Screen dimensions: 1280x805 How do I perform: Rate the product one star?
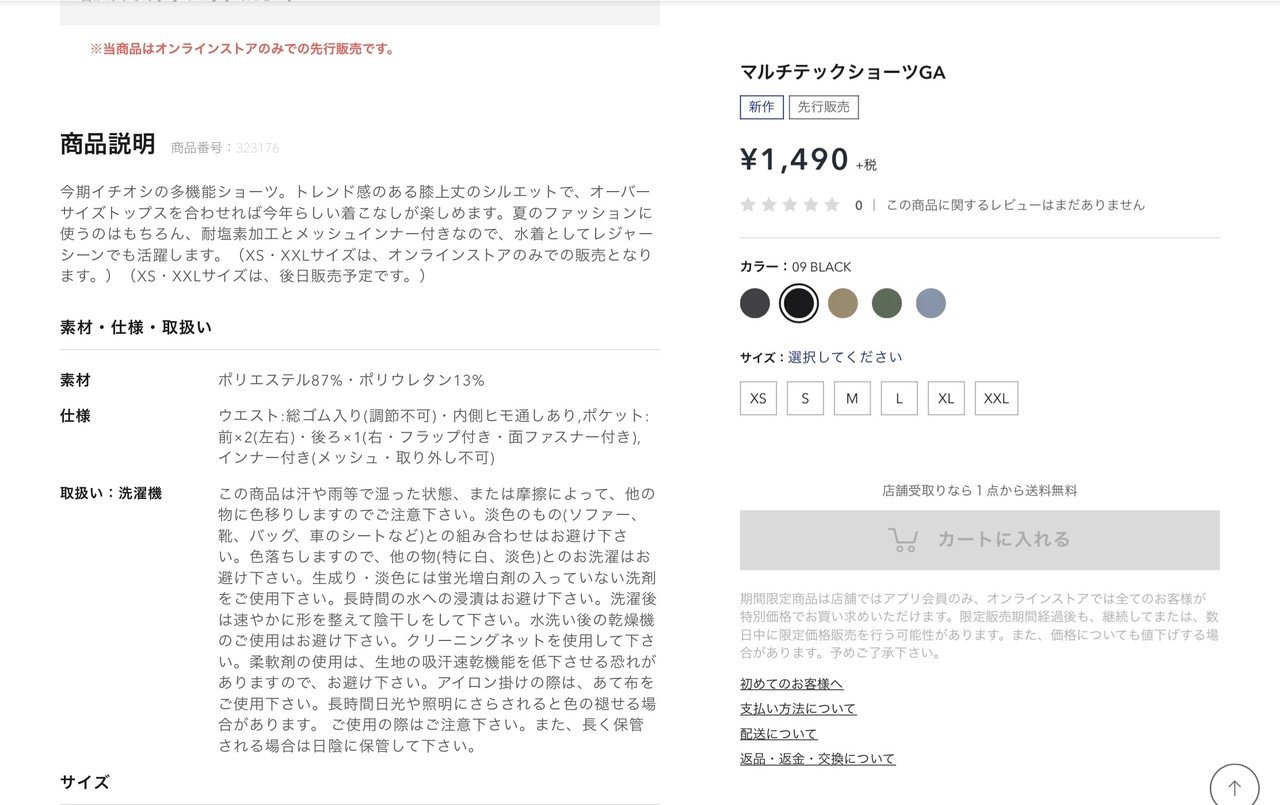tap(748, 205)
